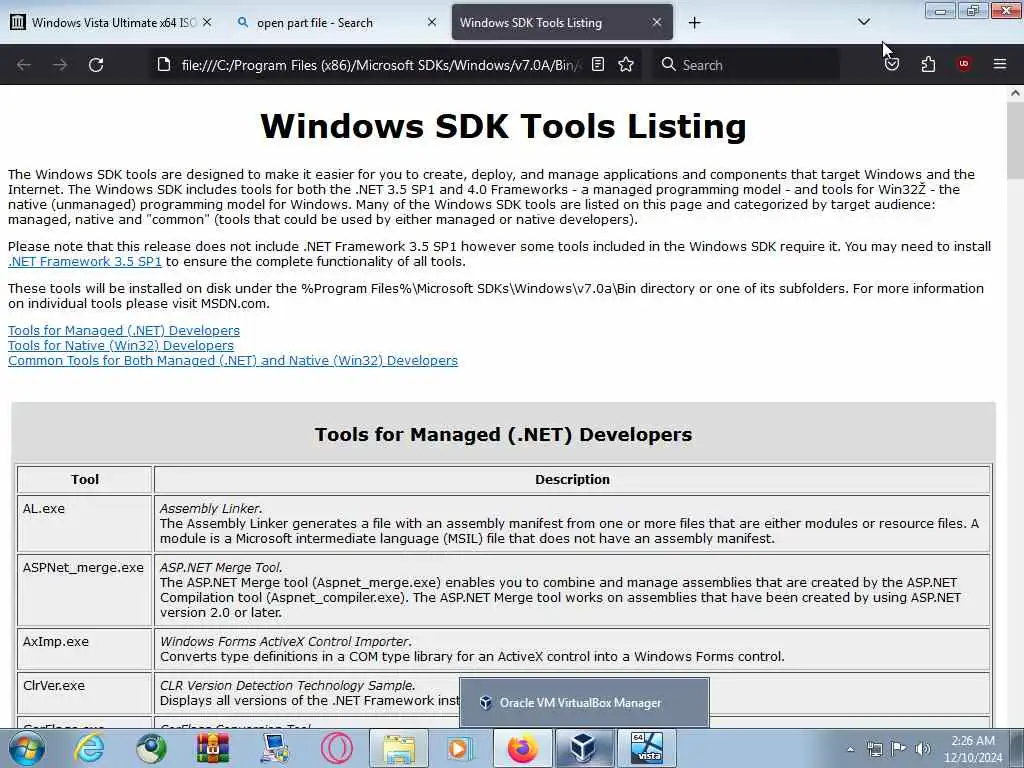Close the open part file Search tab
Screen dimensions: 1024x768
point(432,22)
